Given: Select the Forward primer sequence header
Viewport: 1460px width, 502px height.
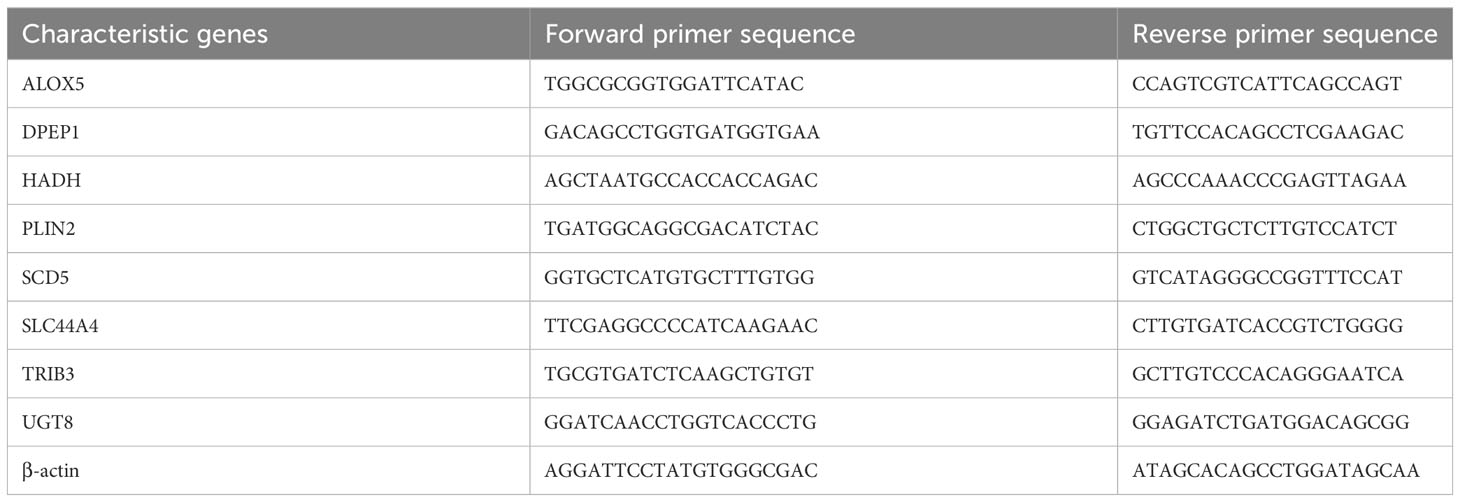Looking at the screenshot, I should [x=700, y=34].
